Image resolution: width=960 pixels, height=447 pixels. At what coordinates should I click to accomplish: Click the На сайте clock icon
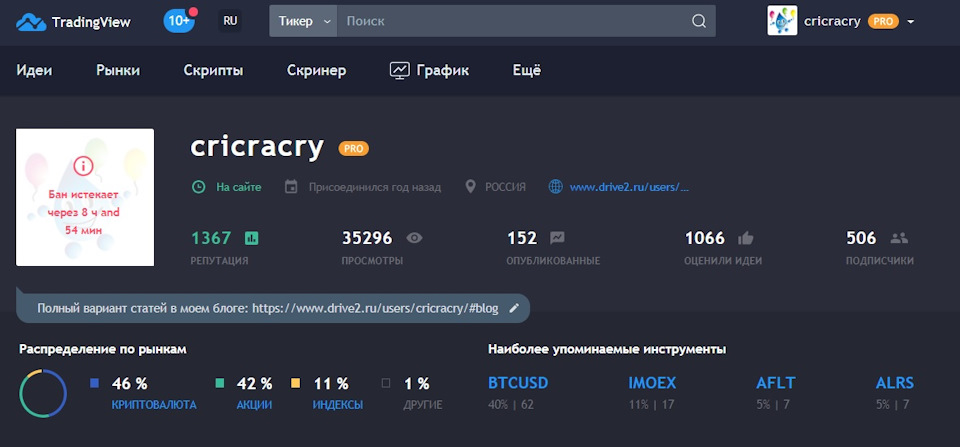tap(198, 187)
